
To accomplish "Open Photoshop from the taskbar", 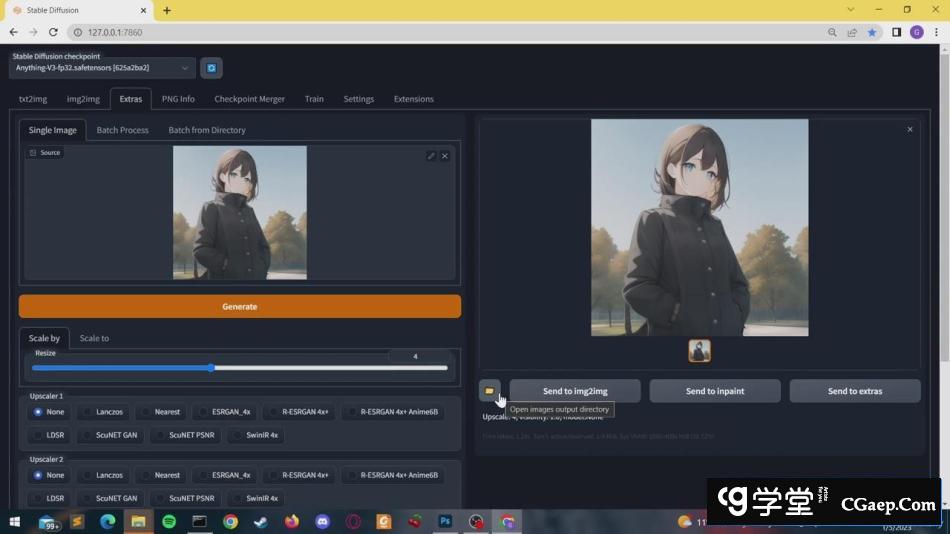I will [x=445, y=521].
